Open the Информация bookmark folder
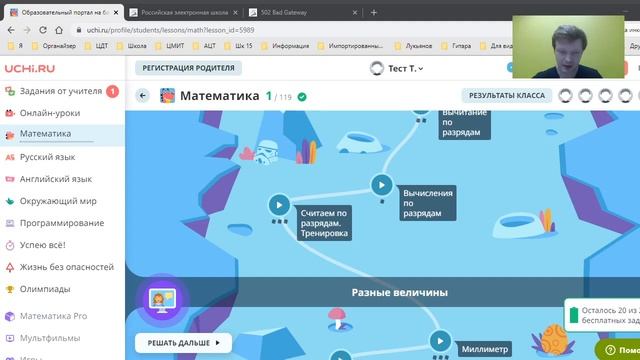The width and height of the screenshot is (640, 360). 285,46
